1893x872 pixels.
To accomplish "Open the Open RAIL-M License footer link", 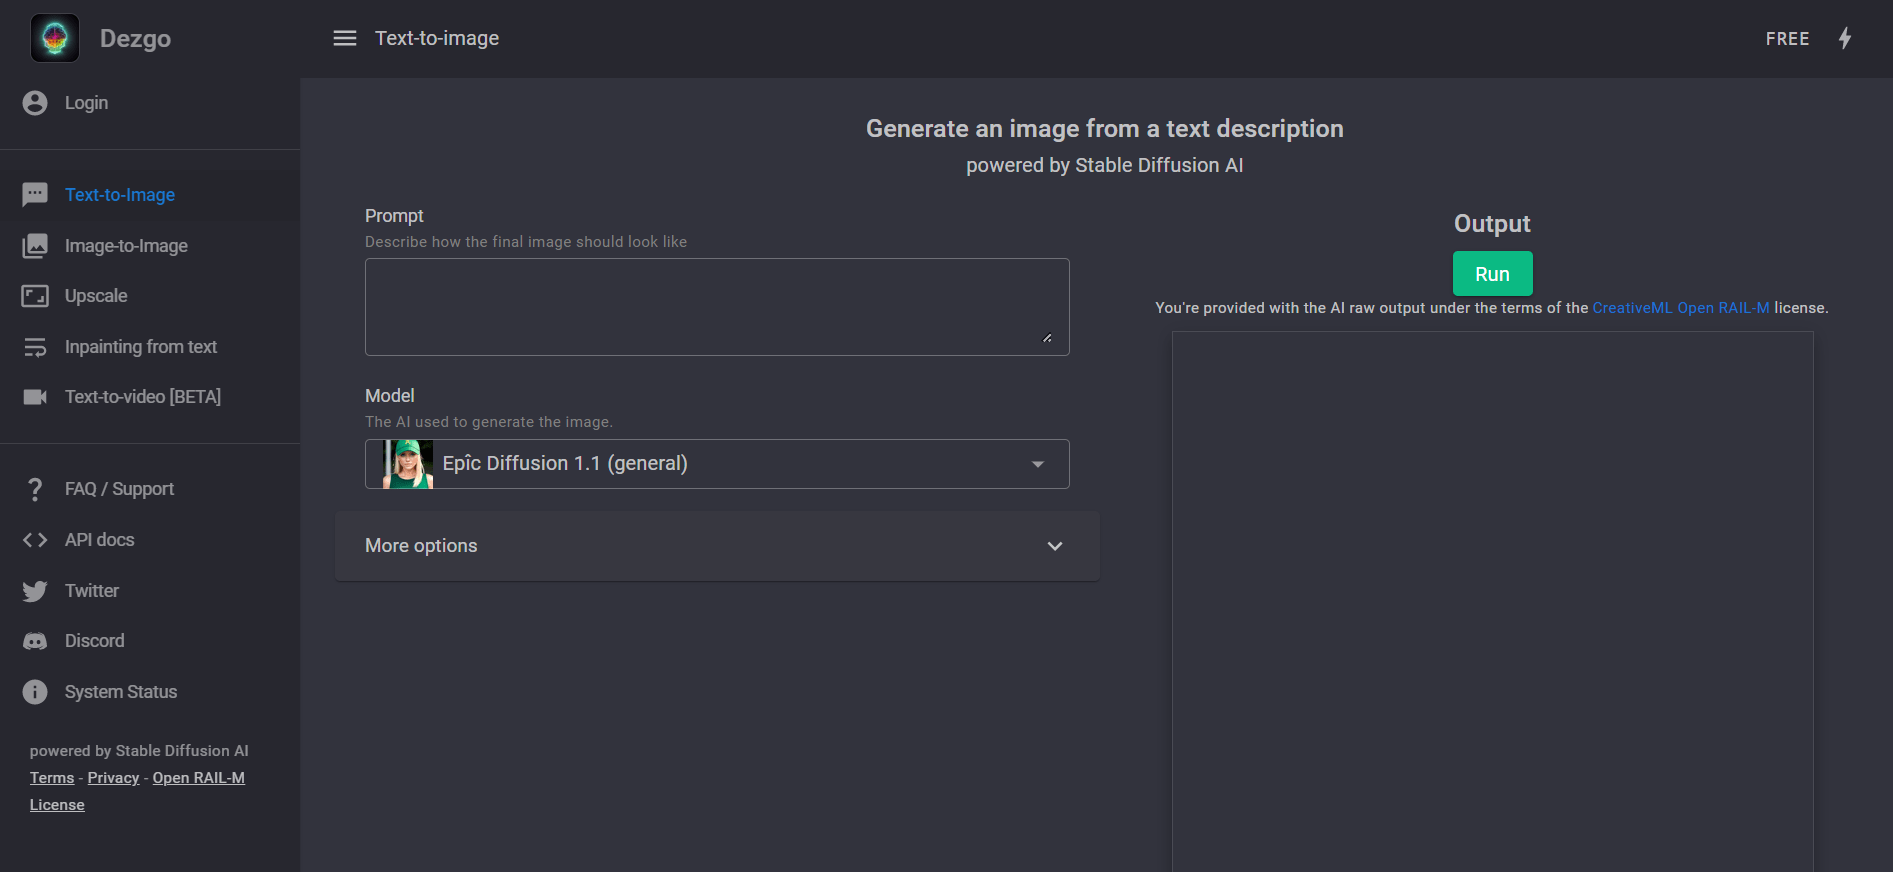I will click(198, 778).
